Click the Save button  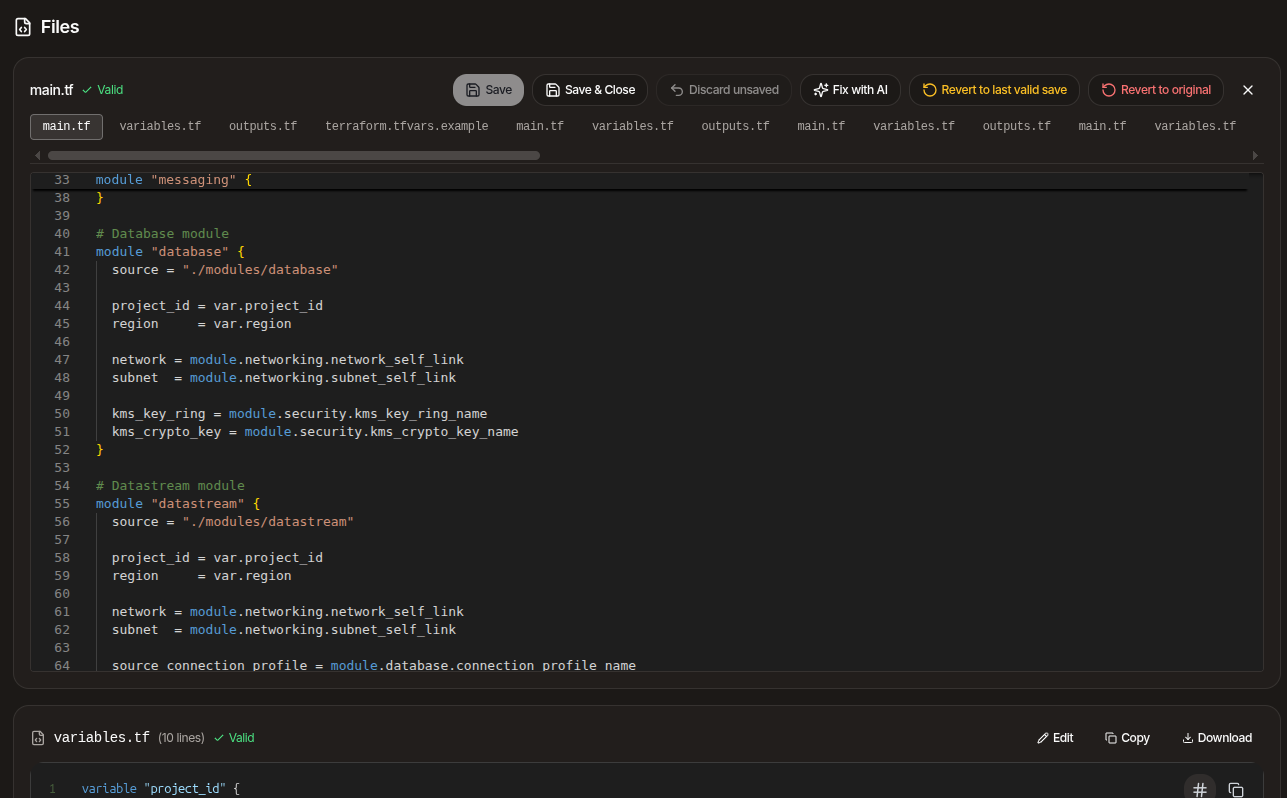(x=488, y=90)
